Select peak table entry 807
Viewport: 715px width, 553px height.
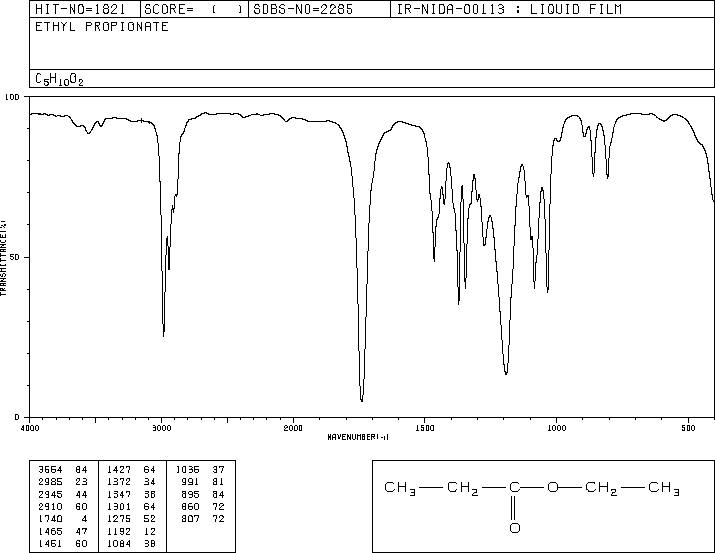[x=191, y=519]
